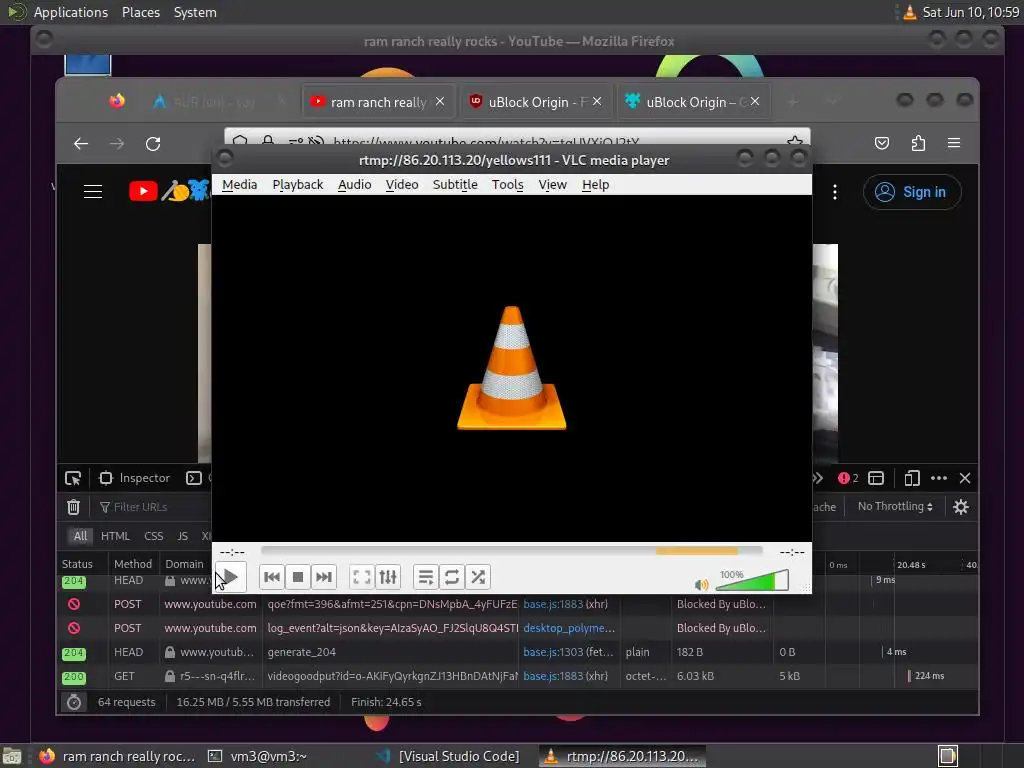Select the videogoodput GET request row

point(518,676)
